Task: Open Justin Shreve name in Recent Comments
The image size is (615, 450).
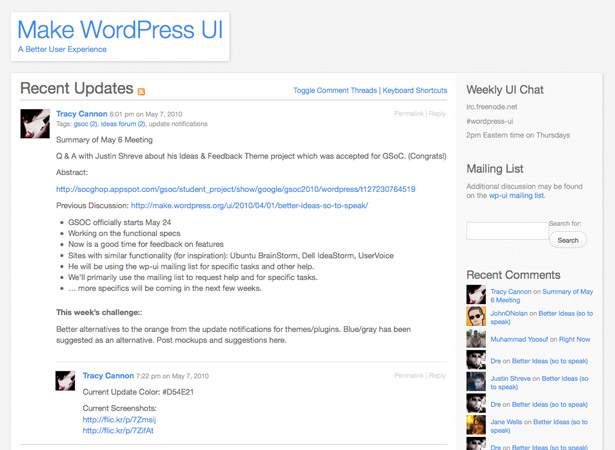Action: point(510,379)
